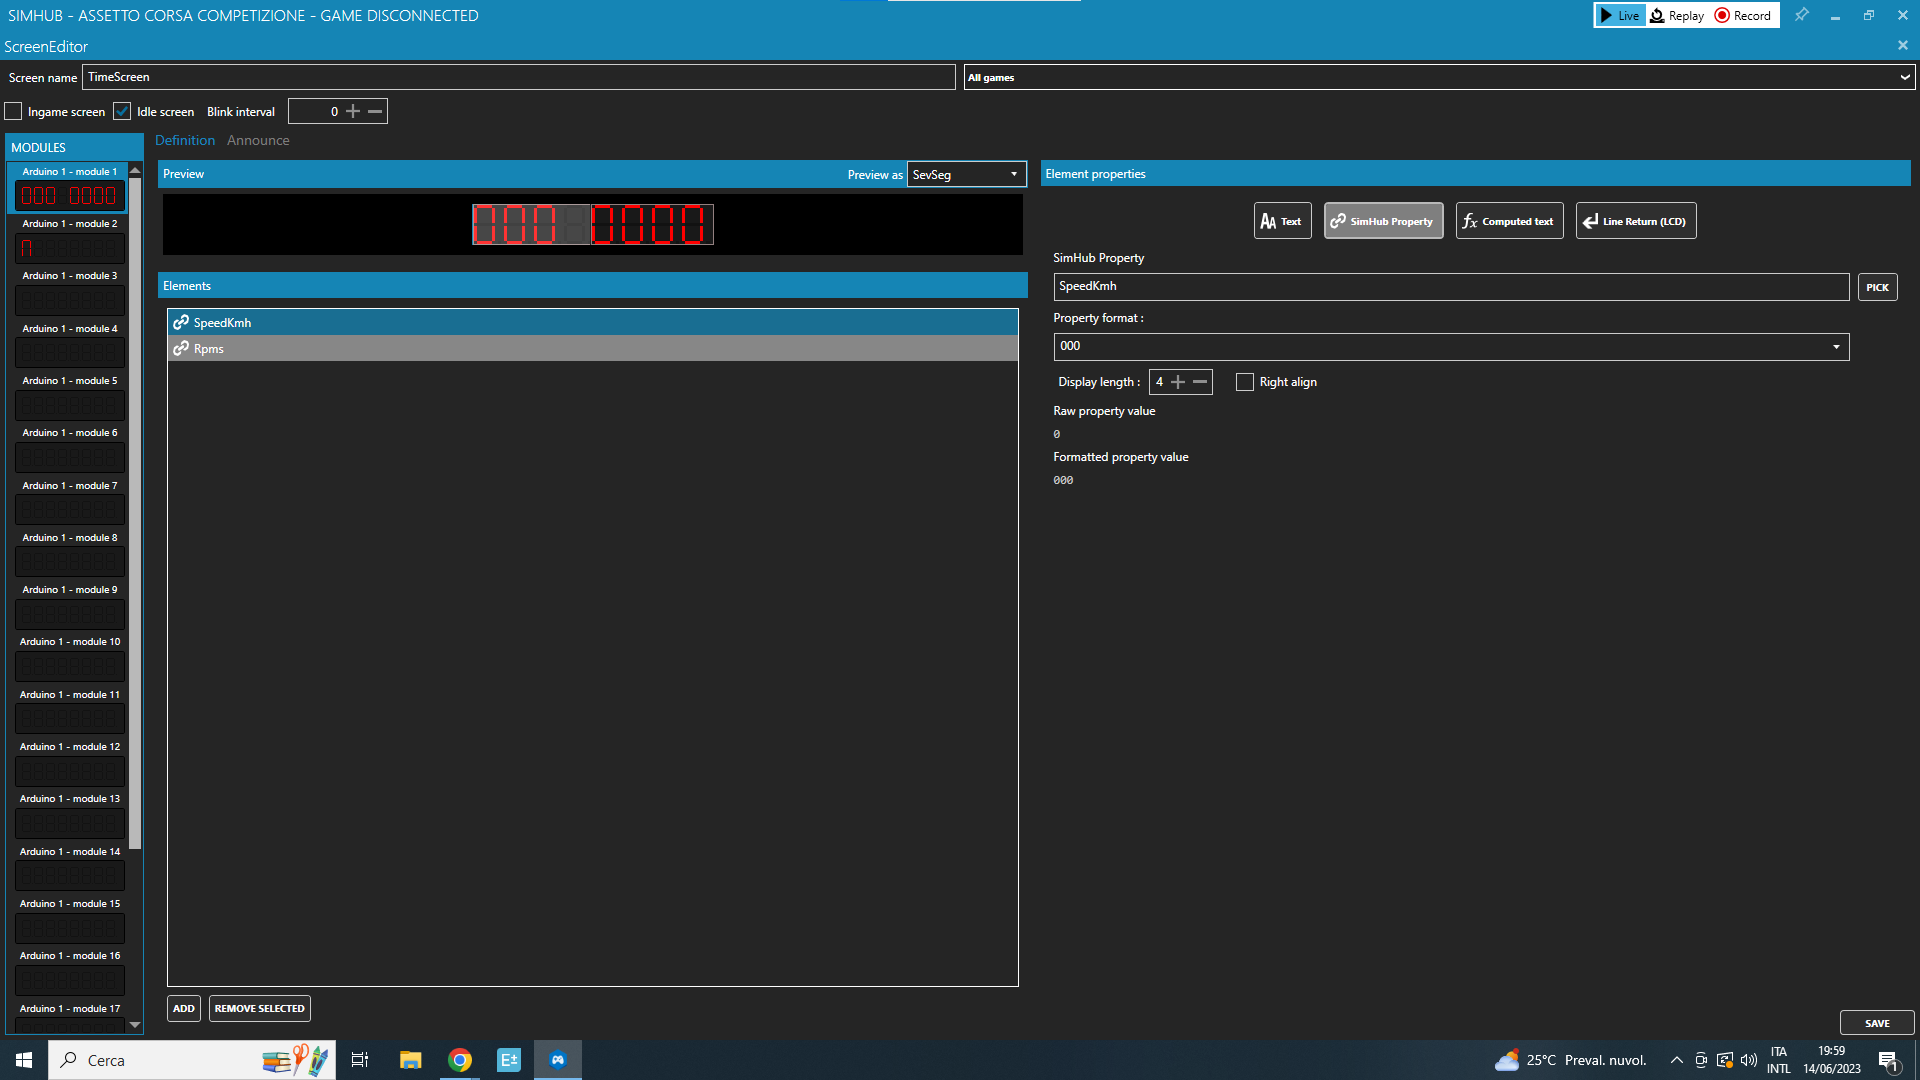Choose Text element type
Image resolution: width=1920 pixels, height=1080 pixels.
tap(1282, 221)
